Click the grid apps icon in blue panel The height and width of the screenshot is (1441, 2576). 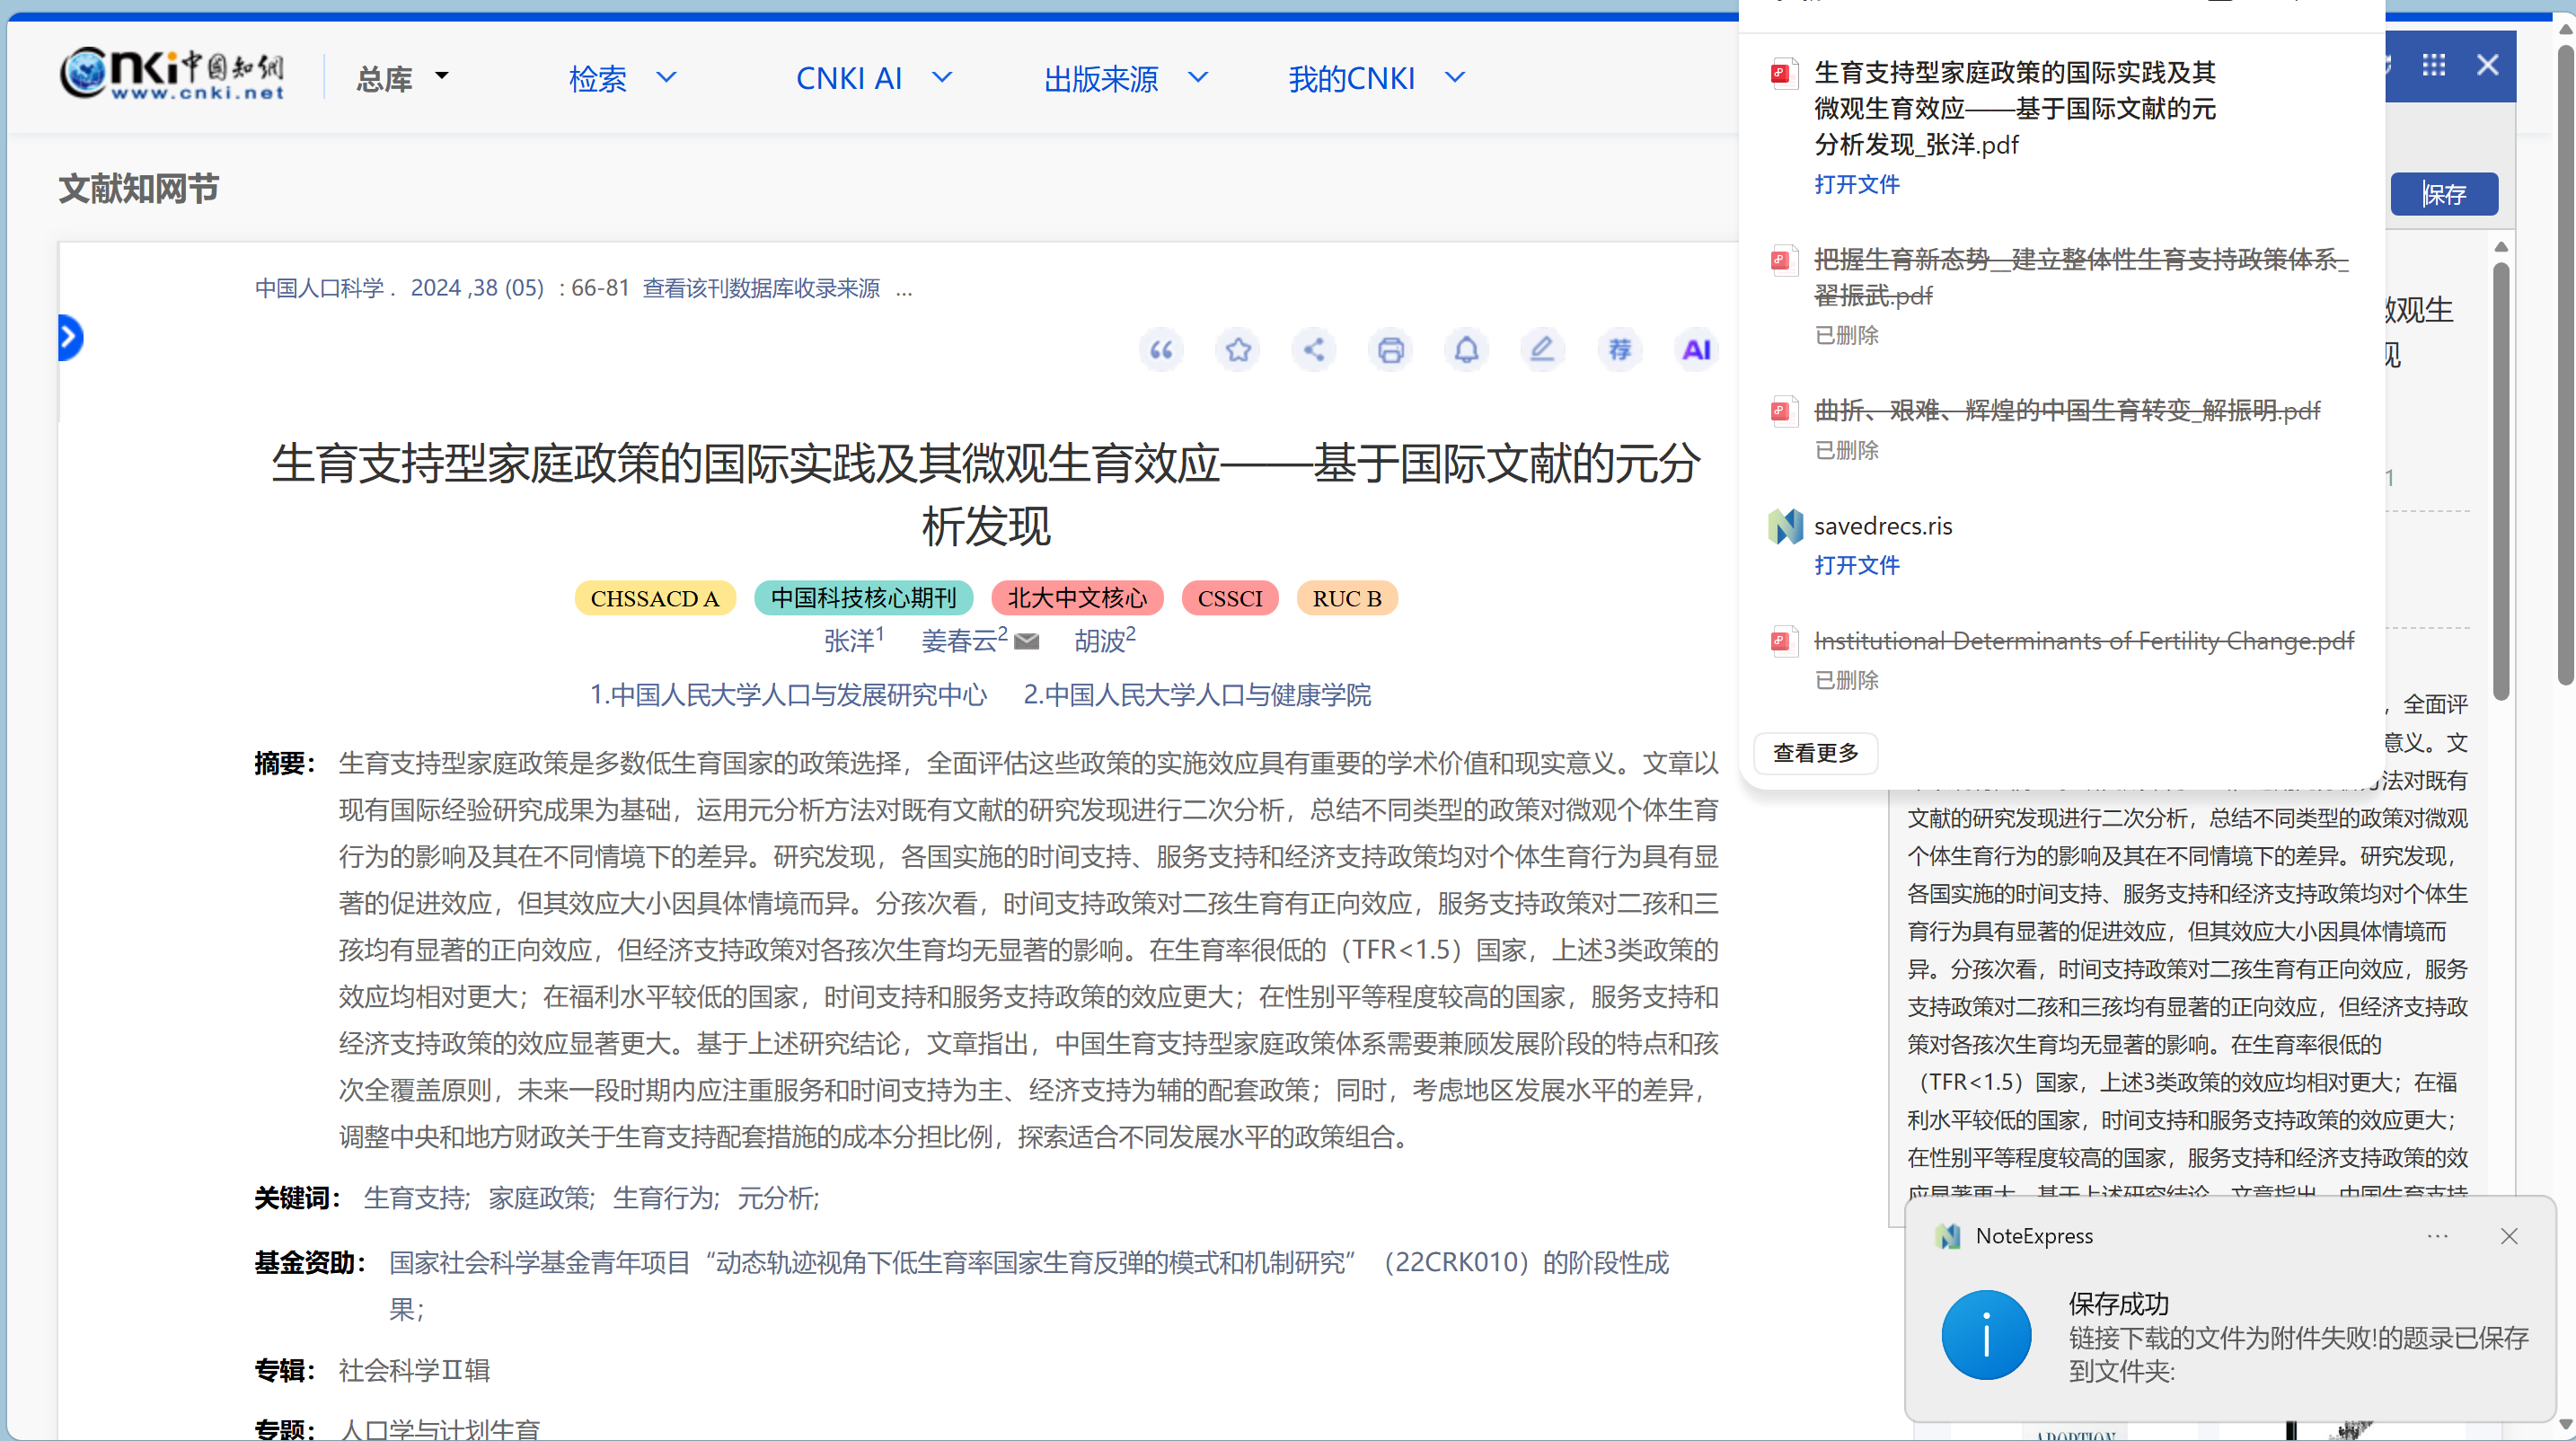[x=2434, y=65]
